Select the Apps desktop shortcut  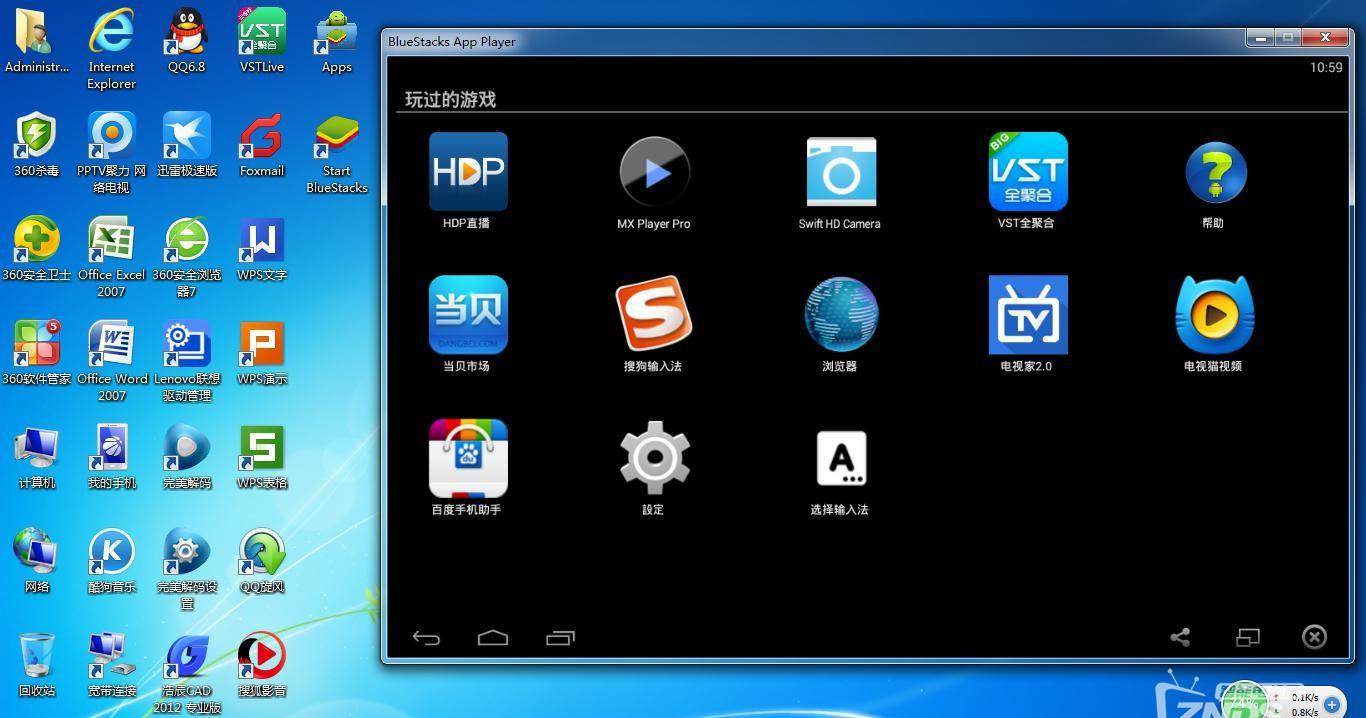click(x=337, y=42)
